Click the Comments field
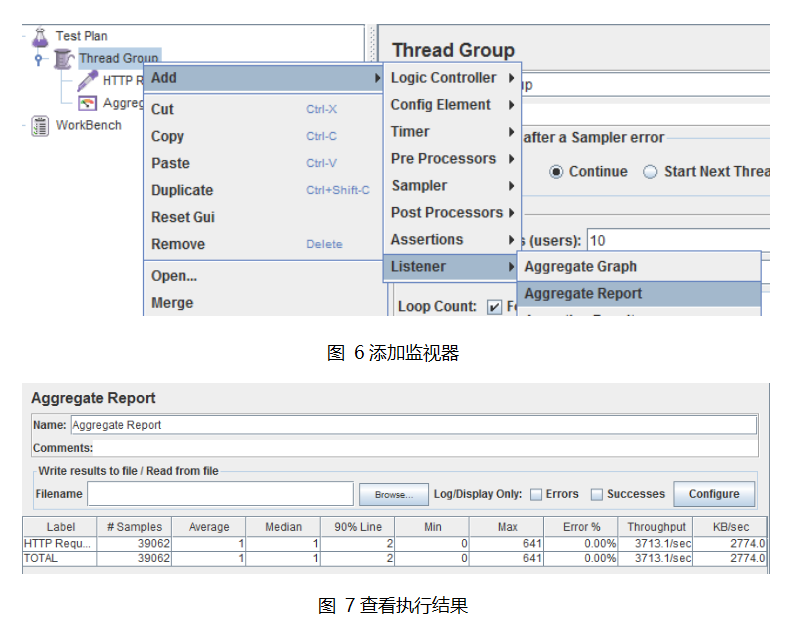808x624 pixels. [x=426, y=448]
